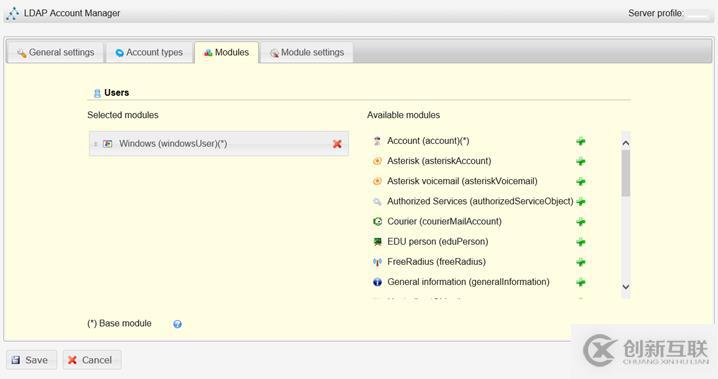Click 'FreeRadius (freeRadius)' label
This screenshot has width=718, height=379.
coord(436,262)
